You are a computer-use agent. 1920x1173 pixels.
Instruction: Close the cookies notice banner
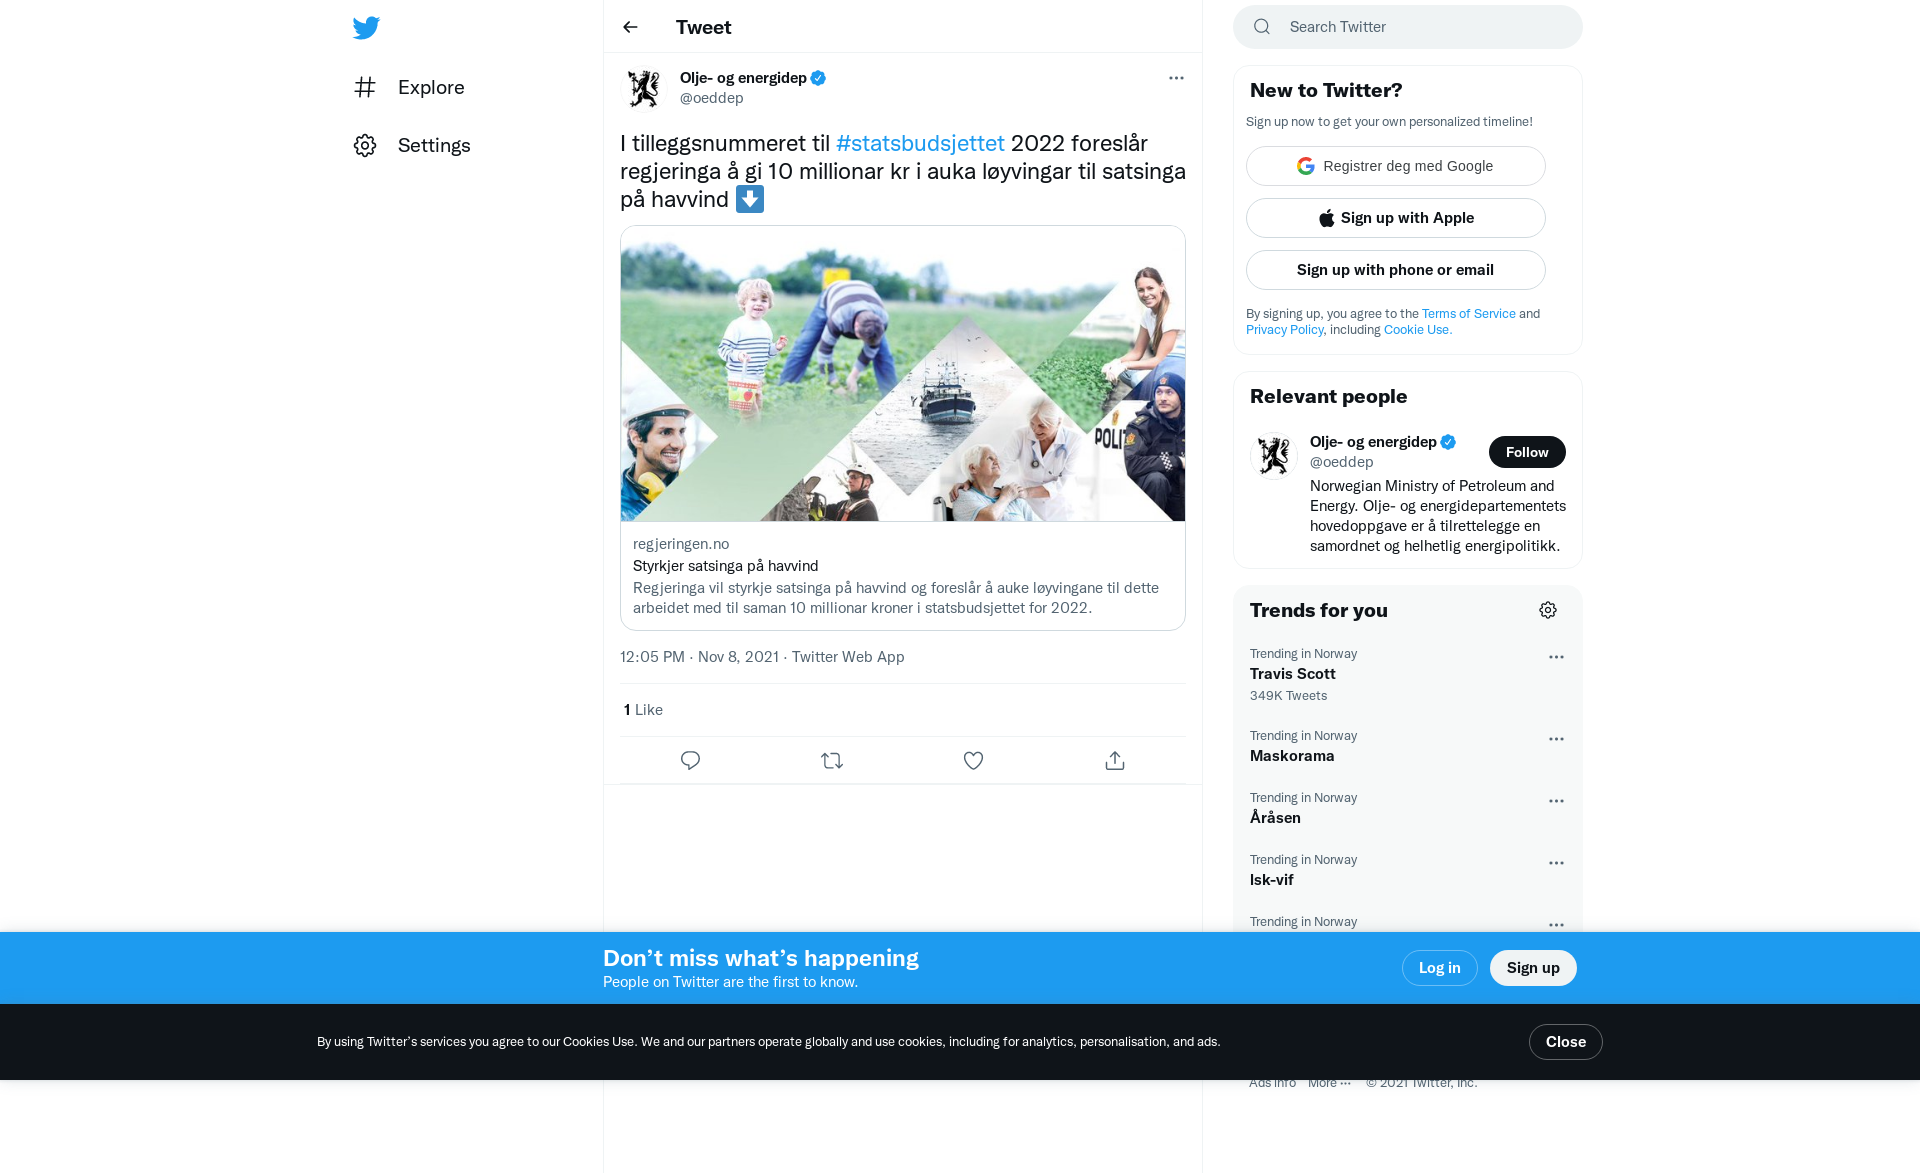(1566, 1042)
